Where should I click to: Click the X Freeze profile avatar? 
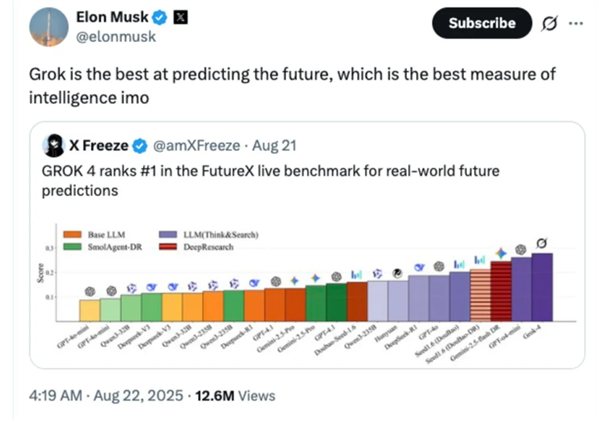(x=55, y=146)
